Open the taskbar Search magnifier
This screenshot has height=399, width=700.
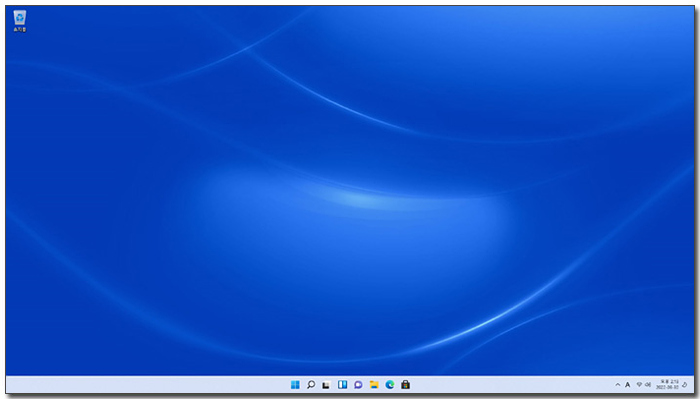coord(311,385)
